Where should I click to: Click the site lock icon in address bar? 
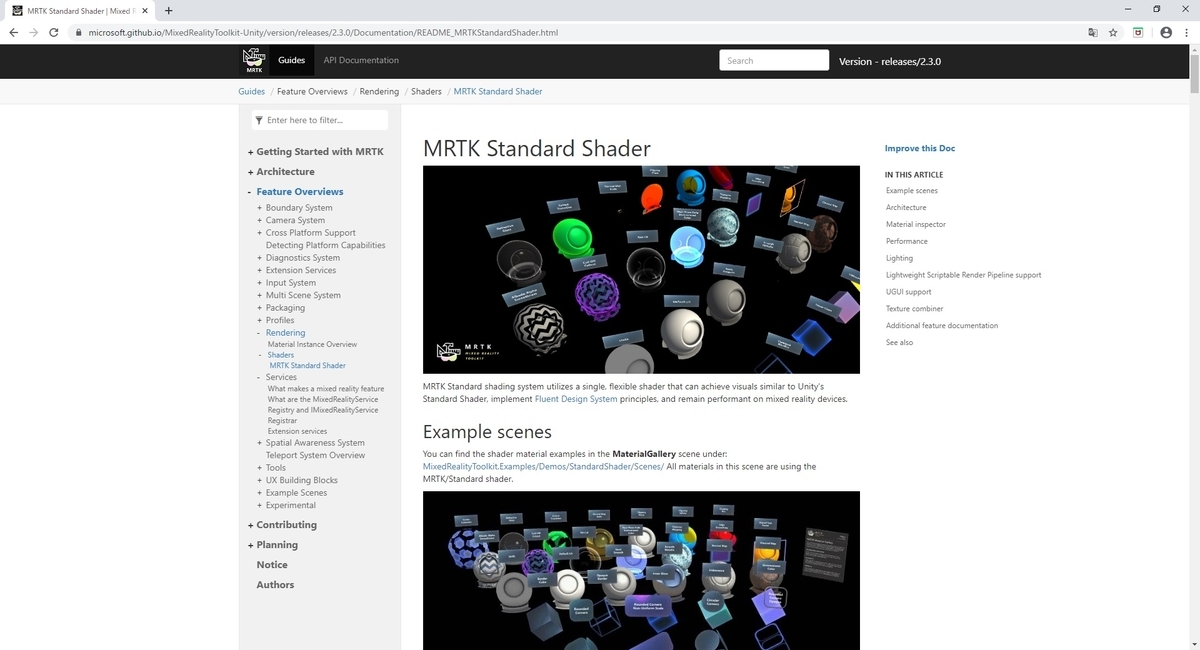click(x=78, y=32)
